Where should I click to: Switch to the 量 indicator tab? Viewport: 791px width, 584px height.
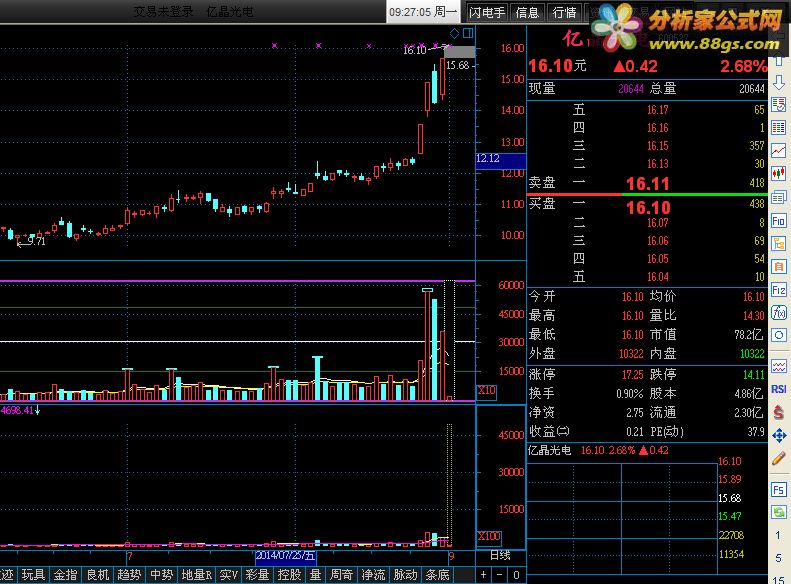click(x=316, y=574)
